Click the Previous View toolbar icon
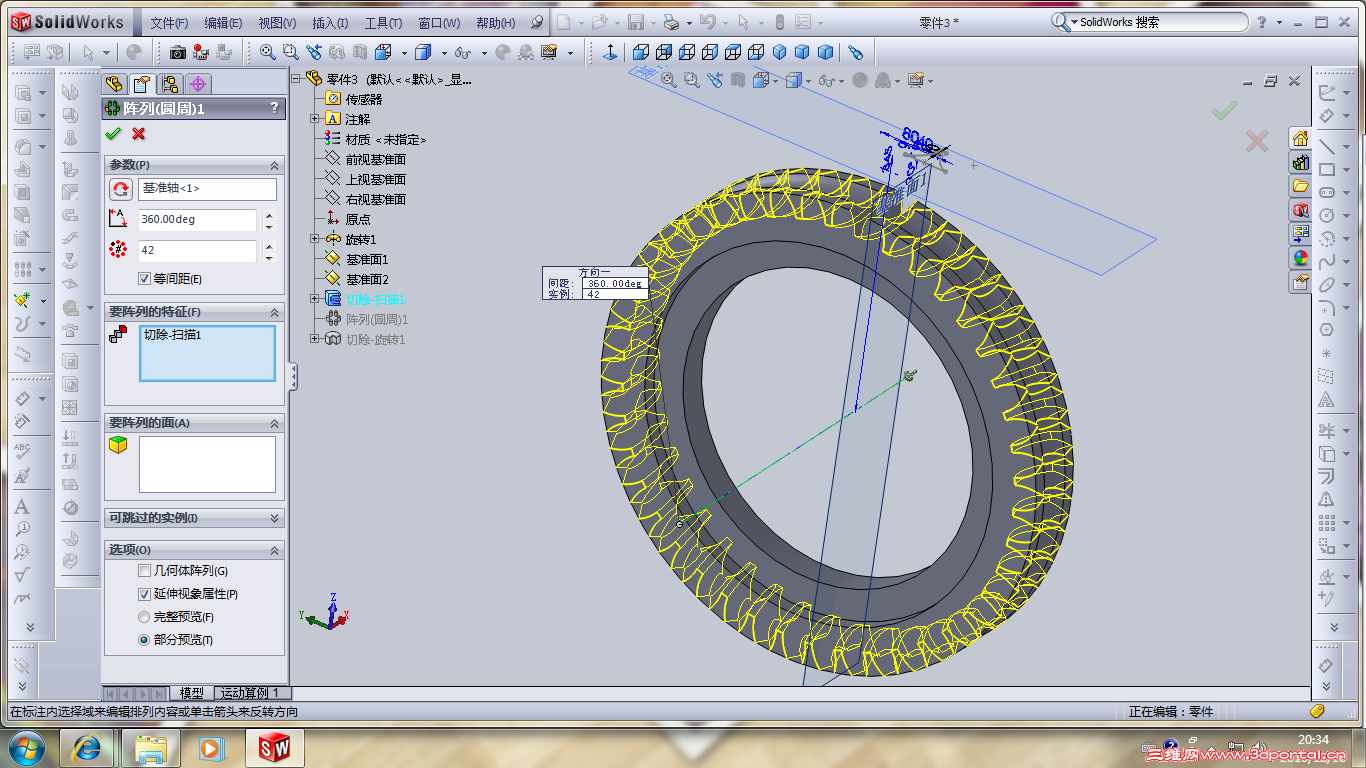 tap(314, 52)
